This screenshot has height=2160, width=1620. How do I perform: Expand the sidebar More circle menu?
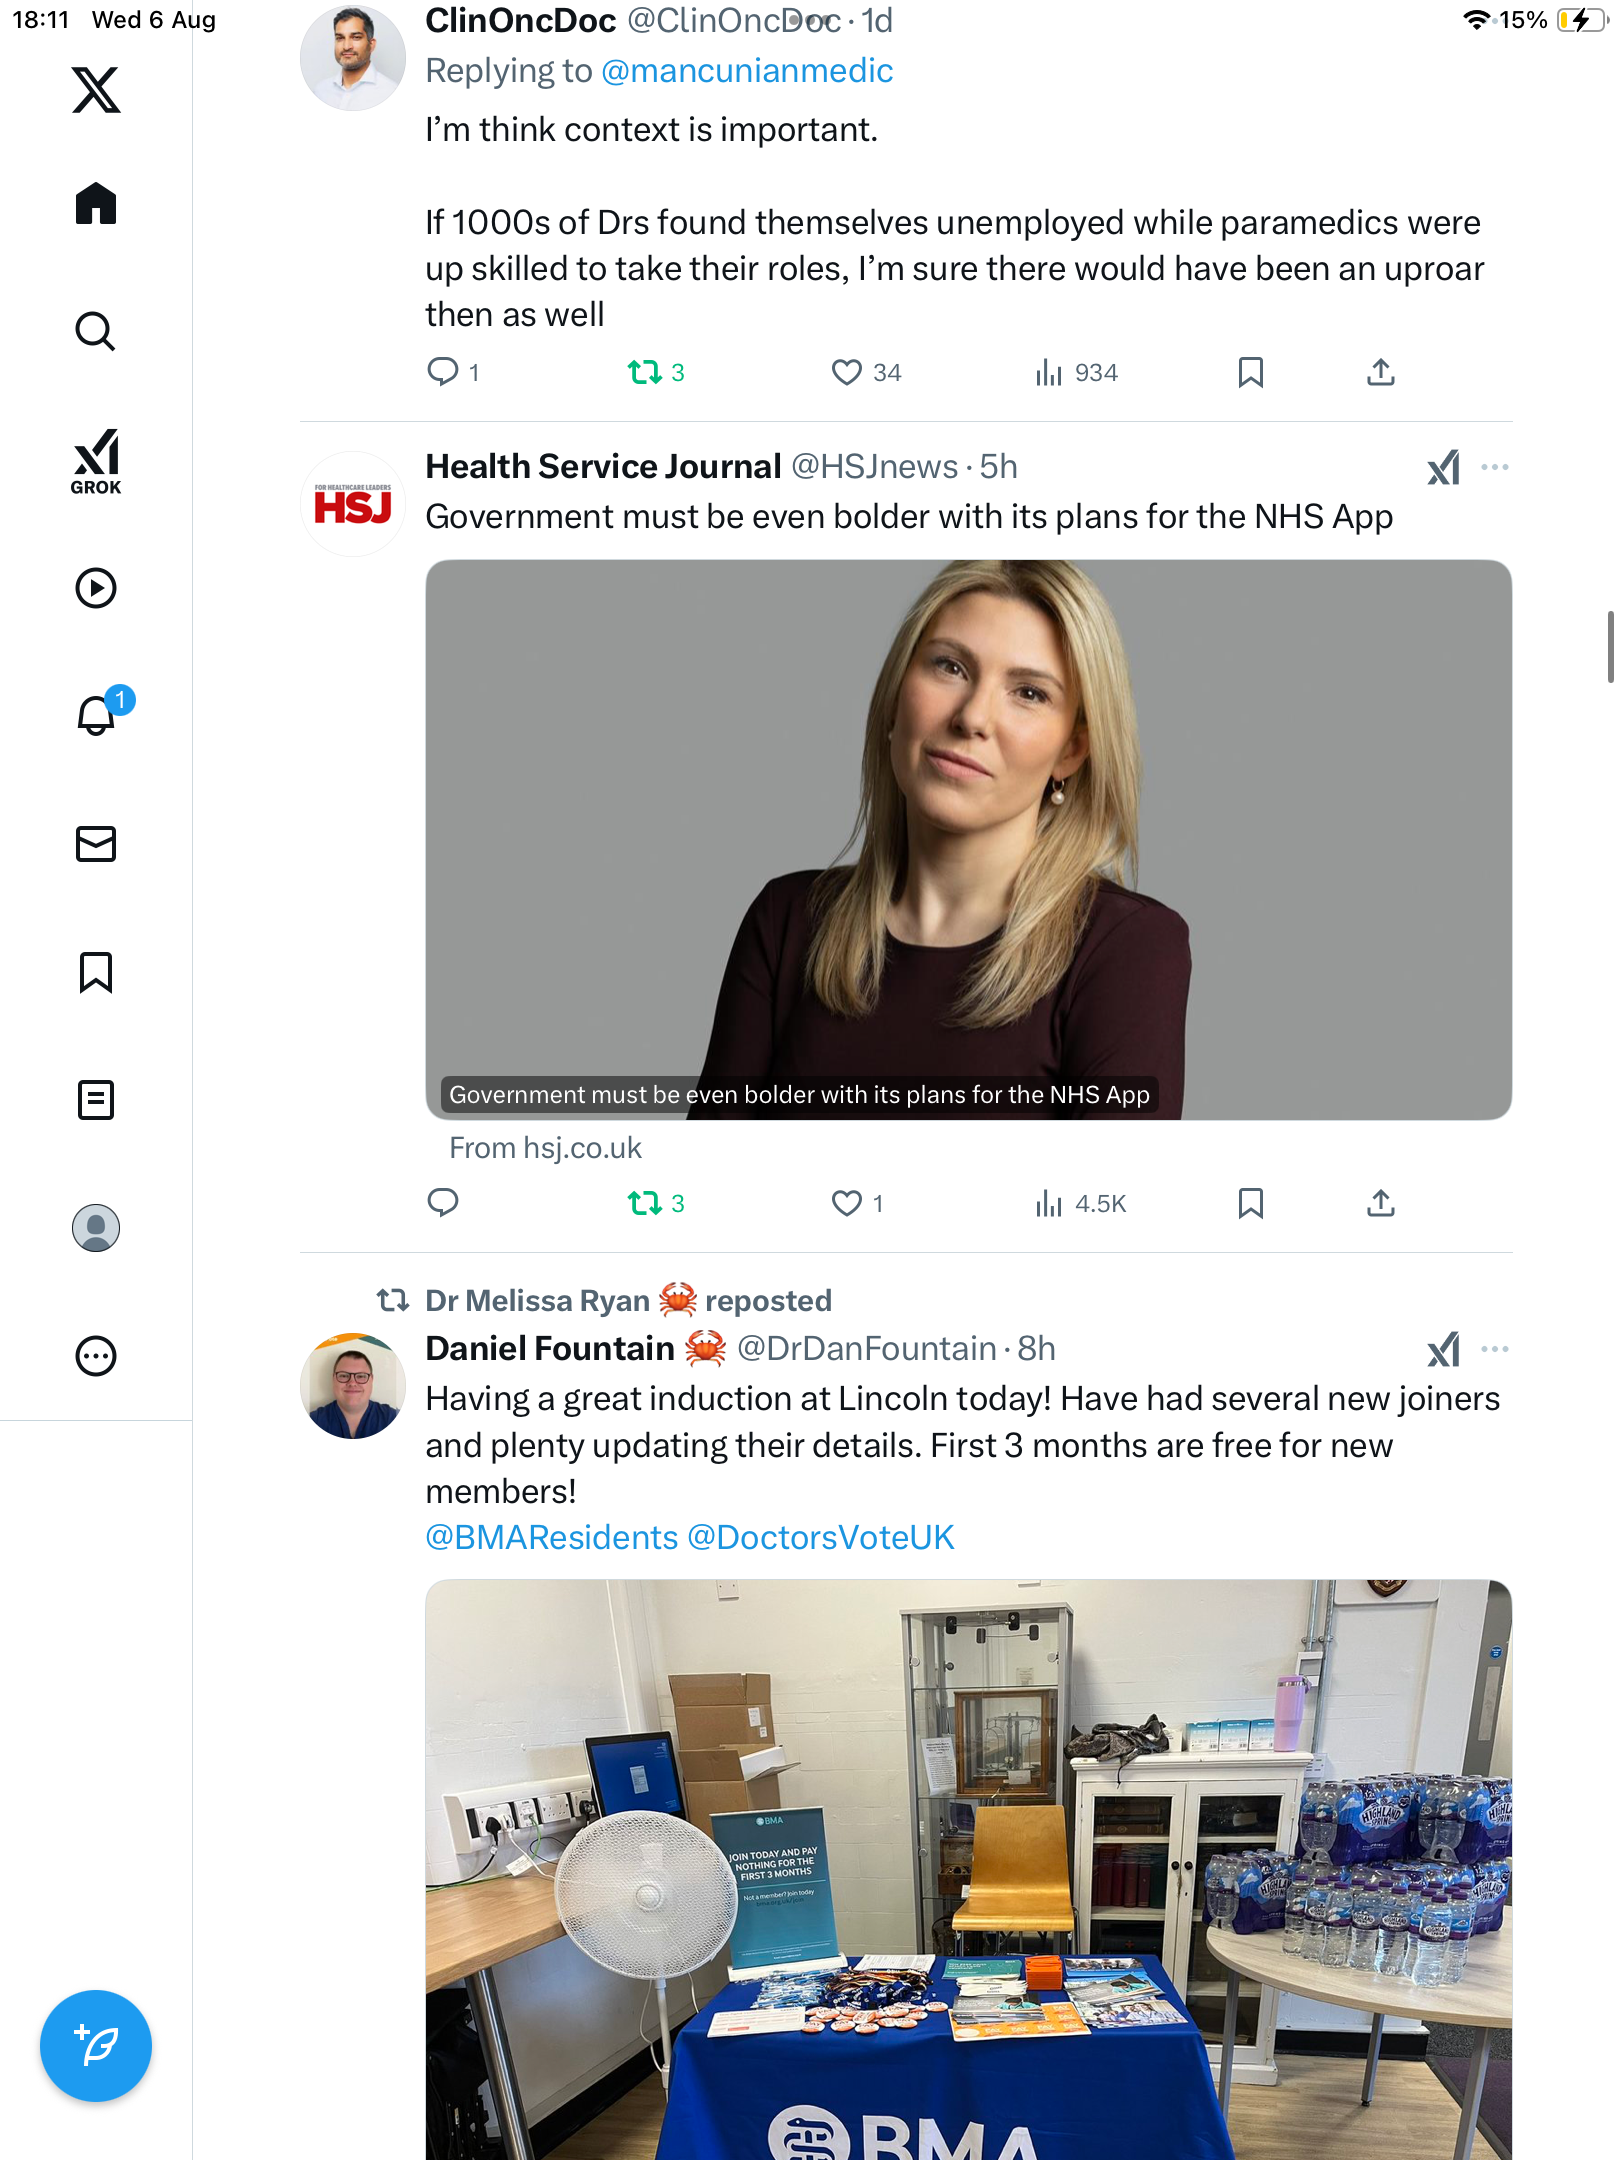(96, 1356)
